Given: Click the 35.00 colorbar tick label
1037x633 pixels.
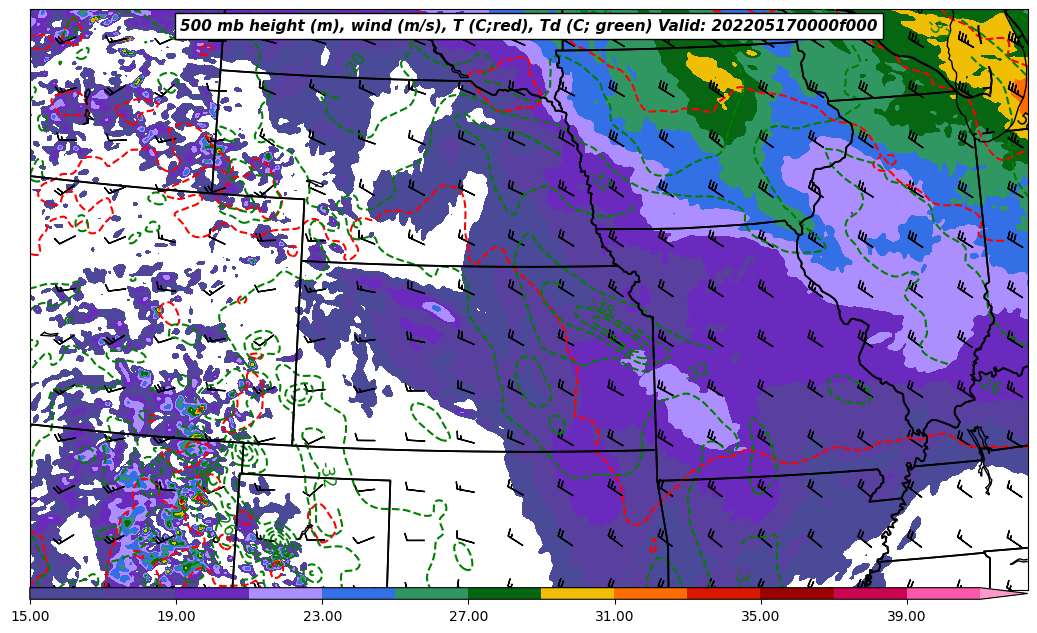Looking at the screenshot, I should click(760, 616).
